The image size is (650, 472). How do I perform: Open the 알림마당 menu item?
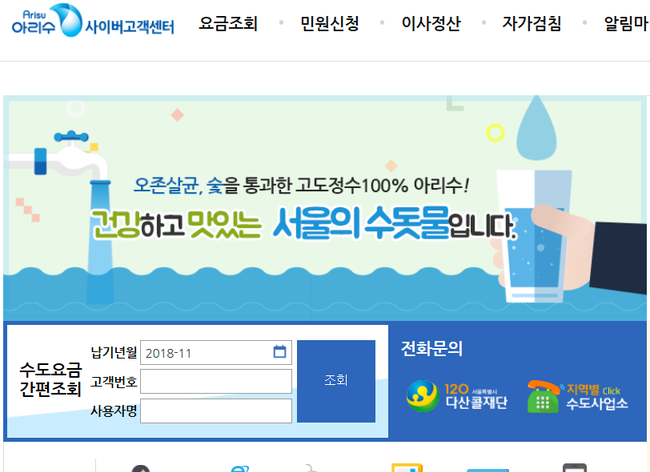(x=627, y=23)
